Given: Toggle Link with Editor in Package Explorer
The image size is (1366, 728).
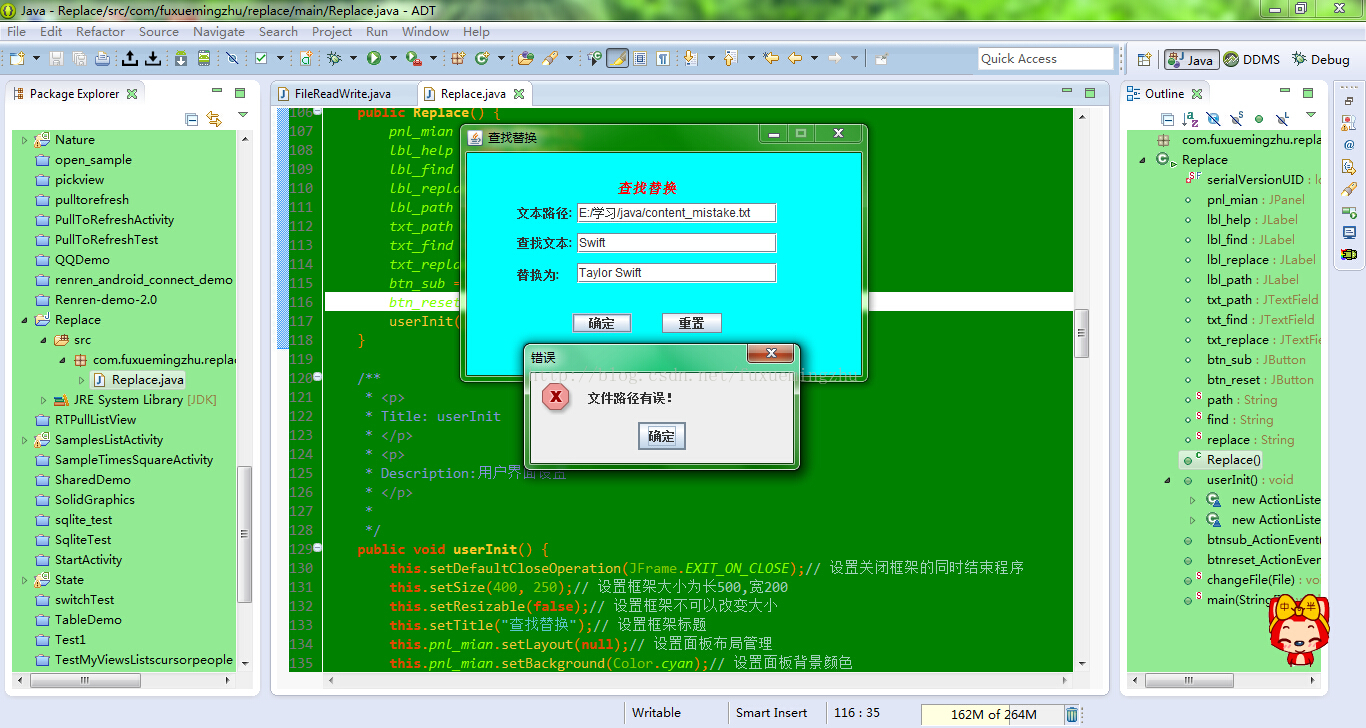Looking at the screenshot, I should pos(214,119).
